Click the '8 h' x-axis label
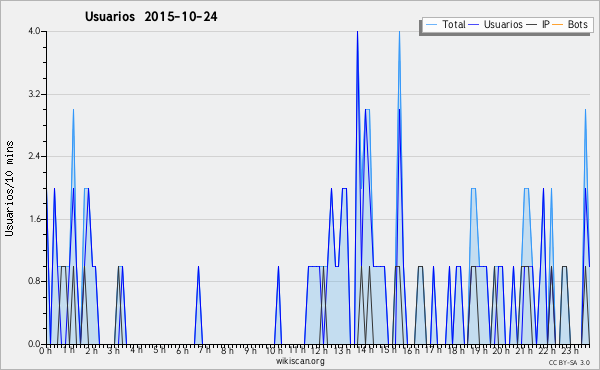Screen dimensions: 600x370 (227, 350)
